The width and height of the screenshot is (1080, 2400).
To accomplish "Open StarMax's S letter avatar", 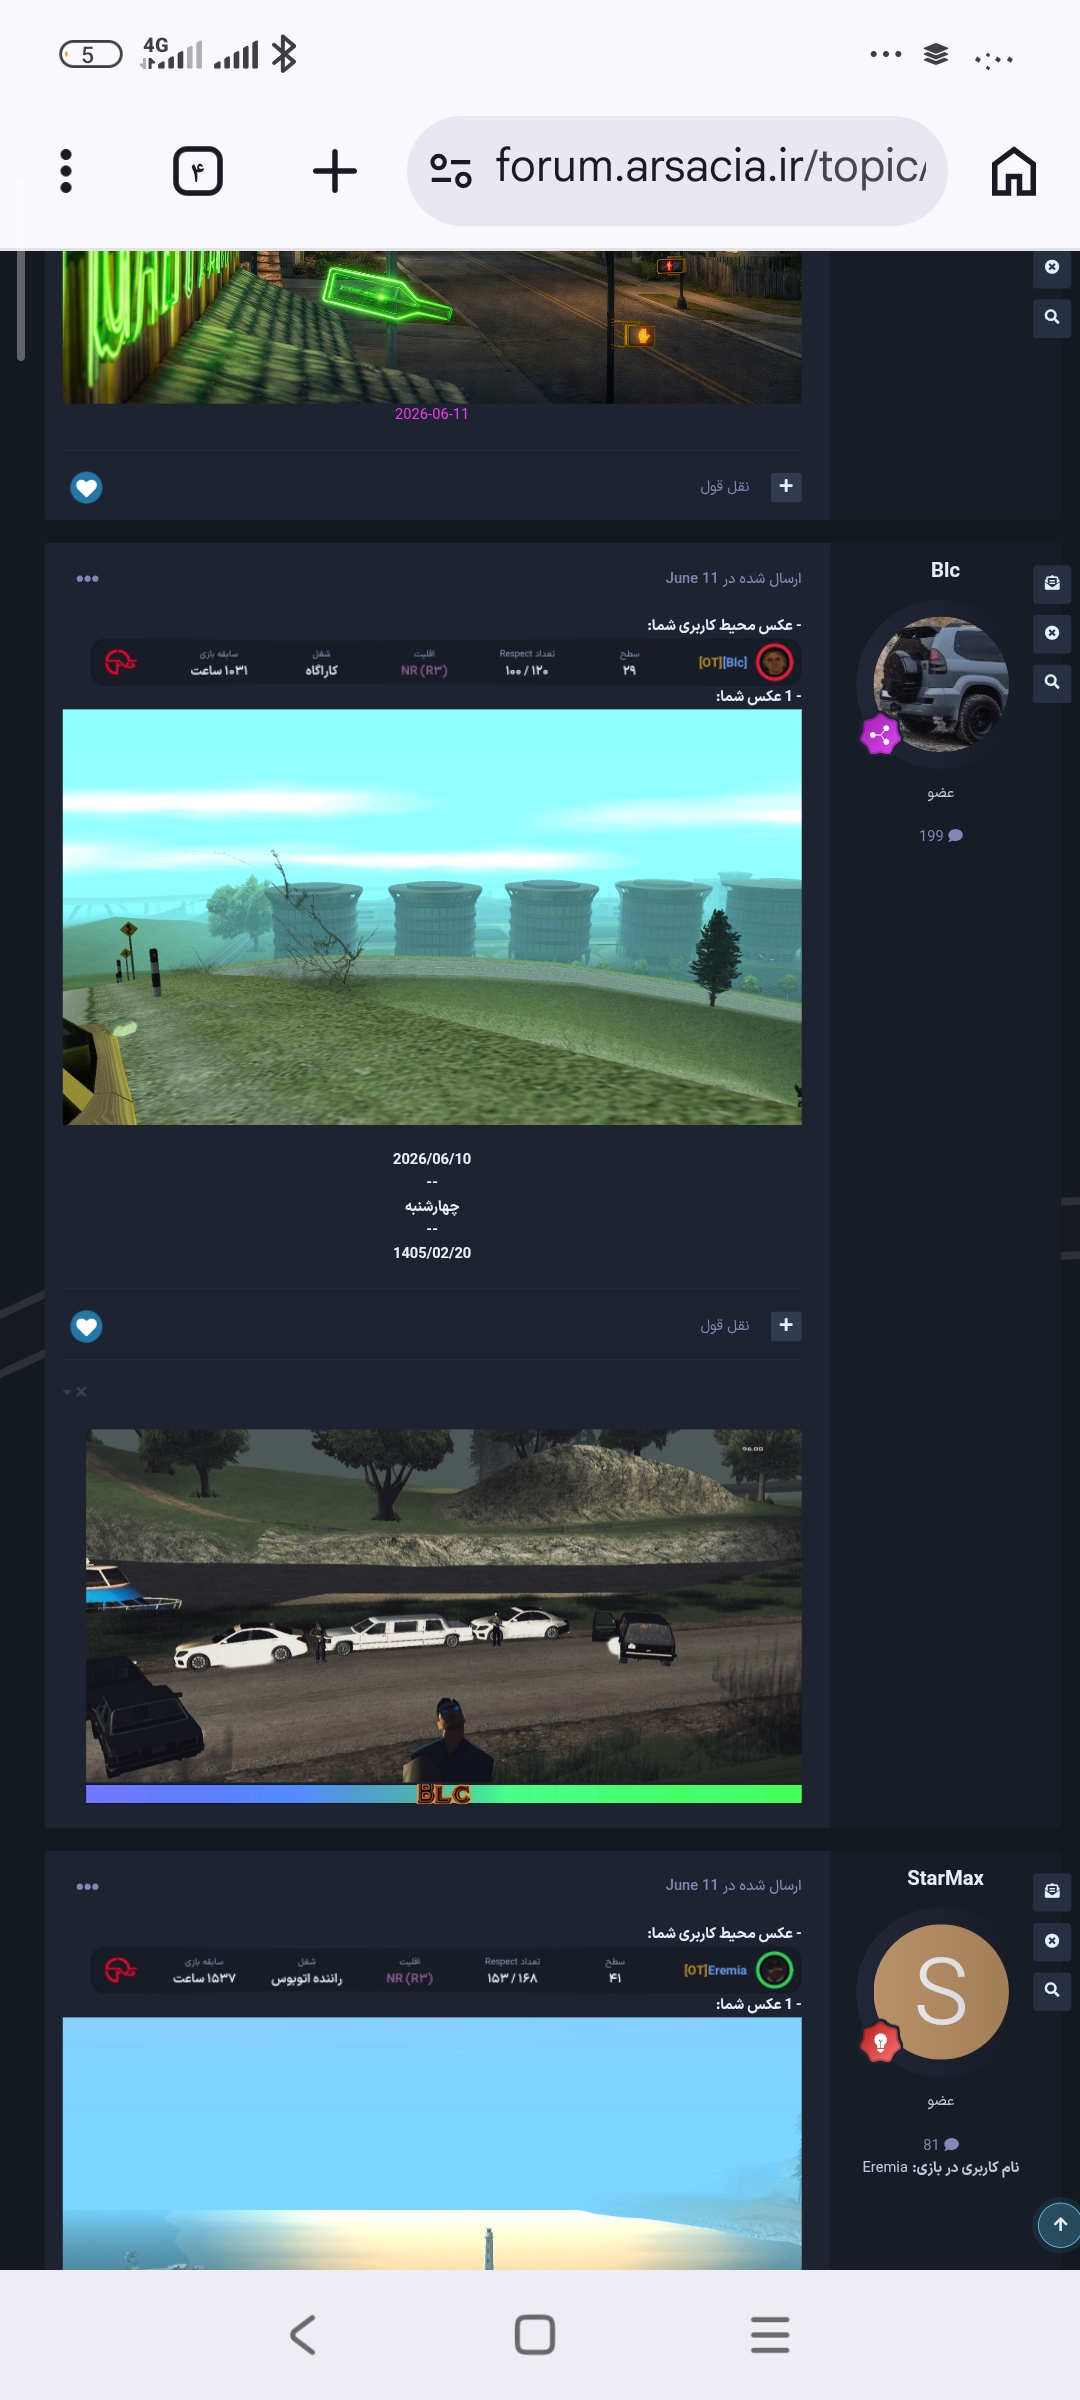I will pos(941,1992).
